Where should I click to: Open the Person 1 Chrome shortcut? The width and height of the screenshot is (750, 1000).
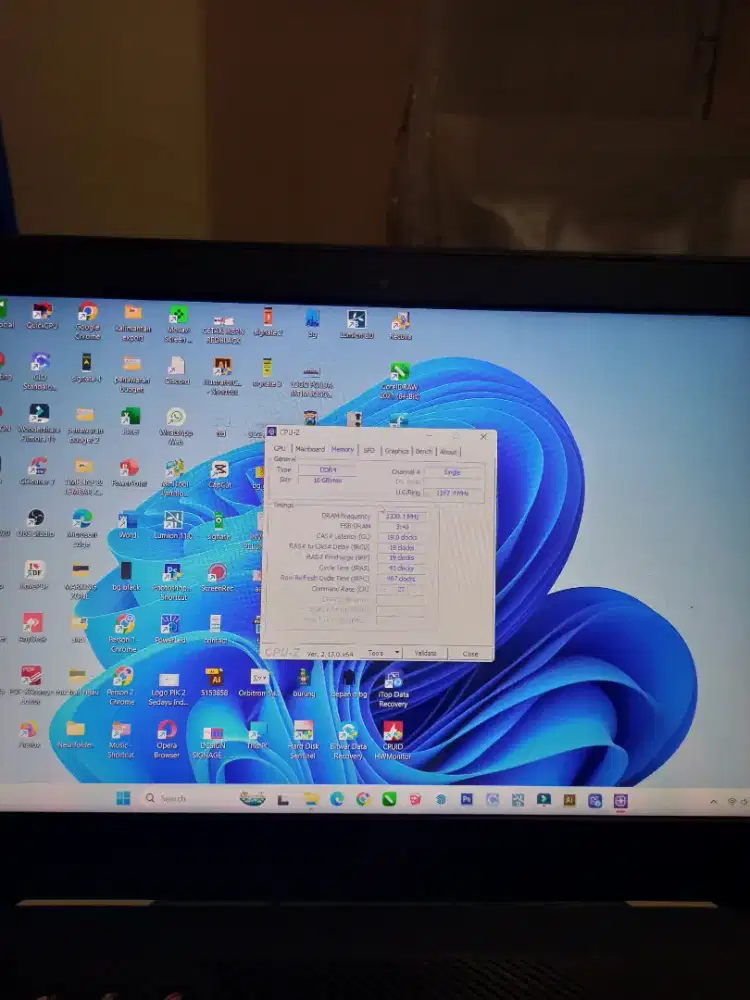tap(124, 633)
